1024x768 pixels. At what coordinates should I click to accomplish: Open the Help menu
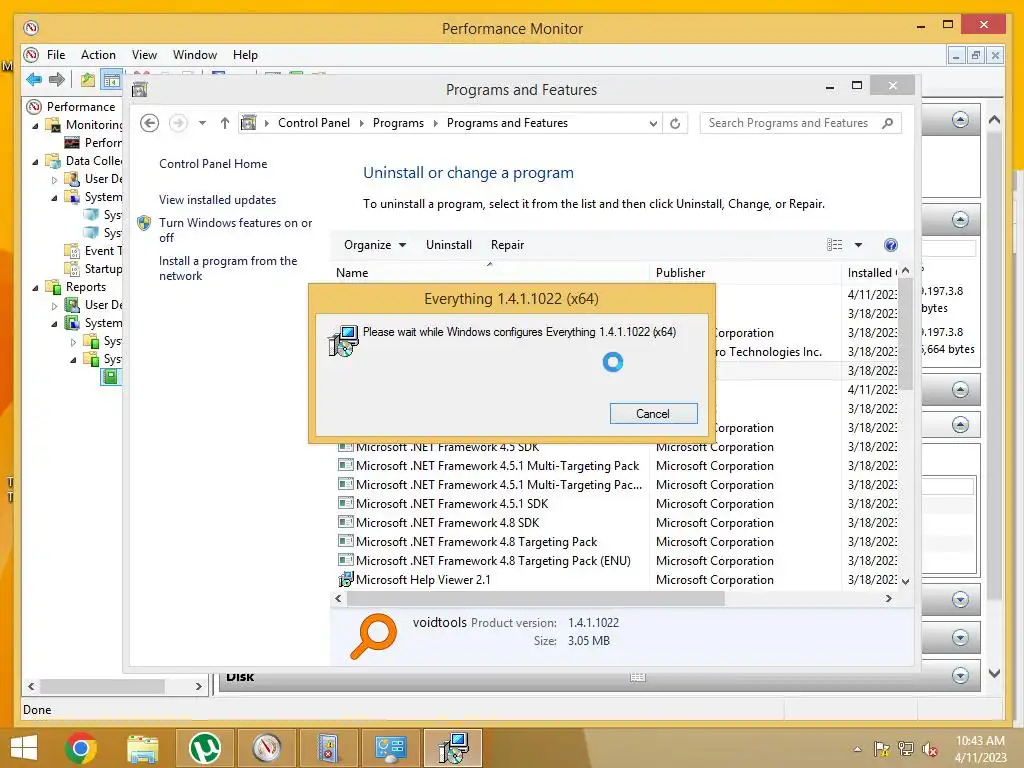(245, 55)
